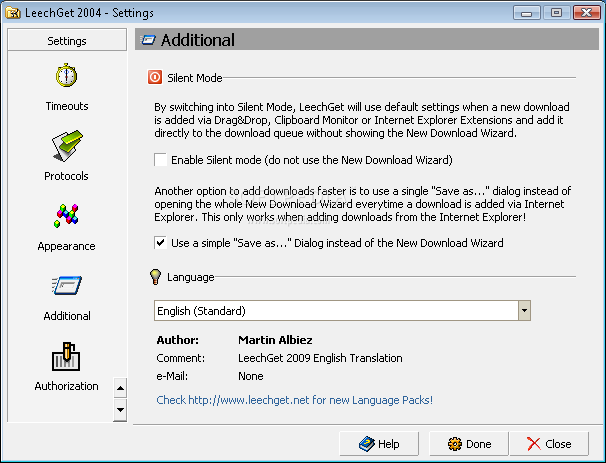Select the Timeouts label in sidebar

point(67,106)
